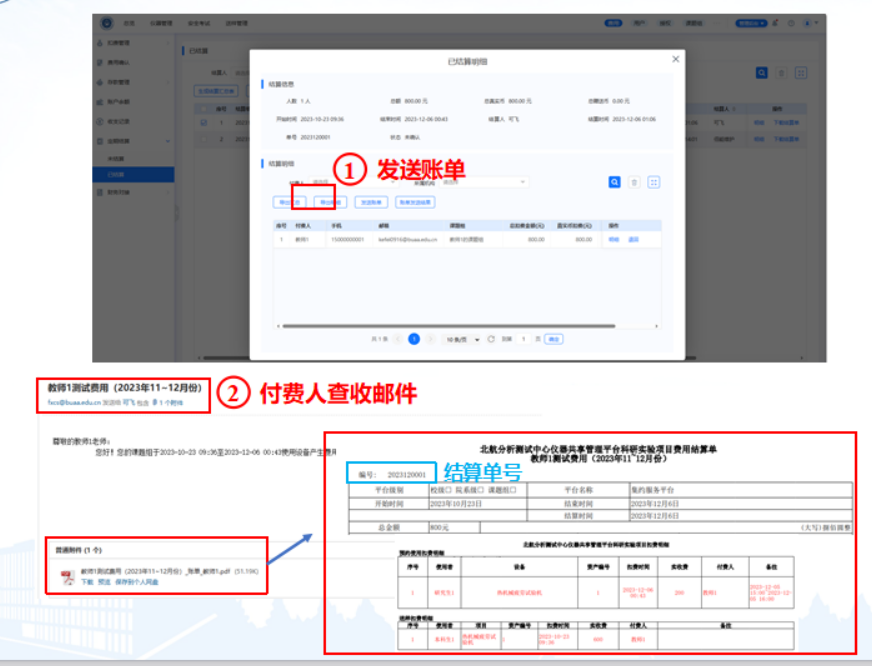Select 未结算 in the left sidebar
Image resolution: width=872 pixels, height=666 pixels.
point(116,158)
